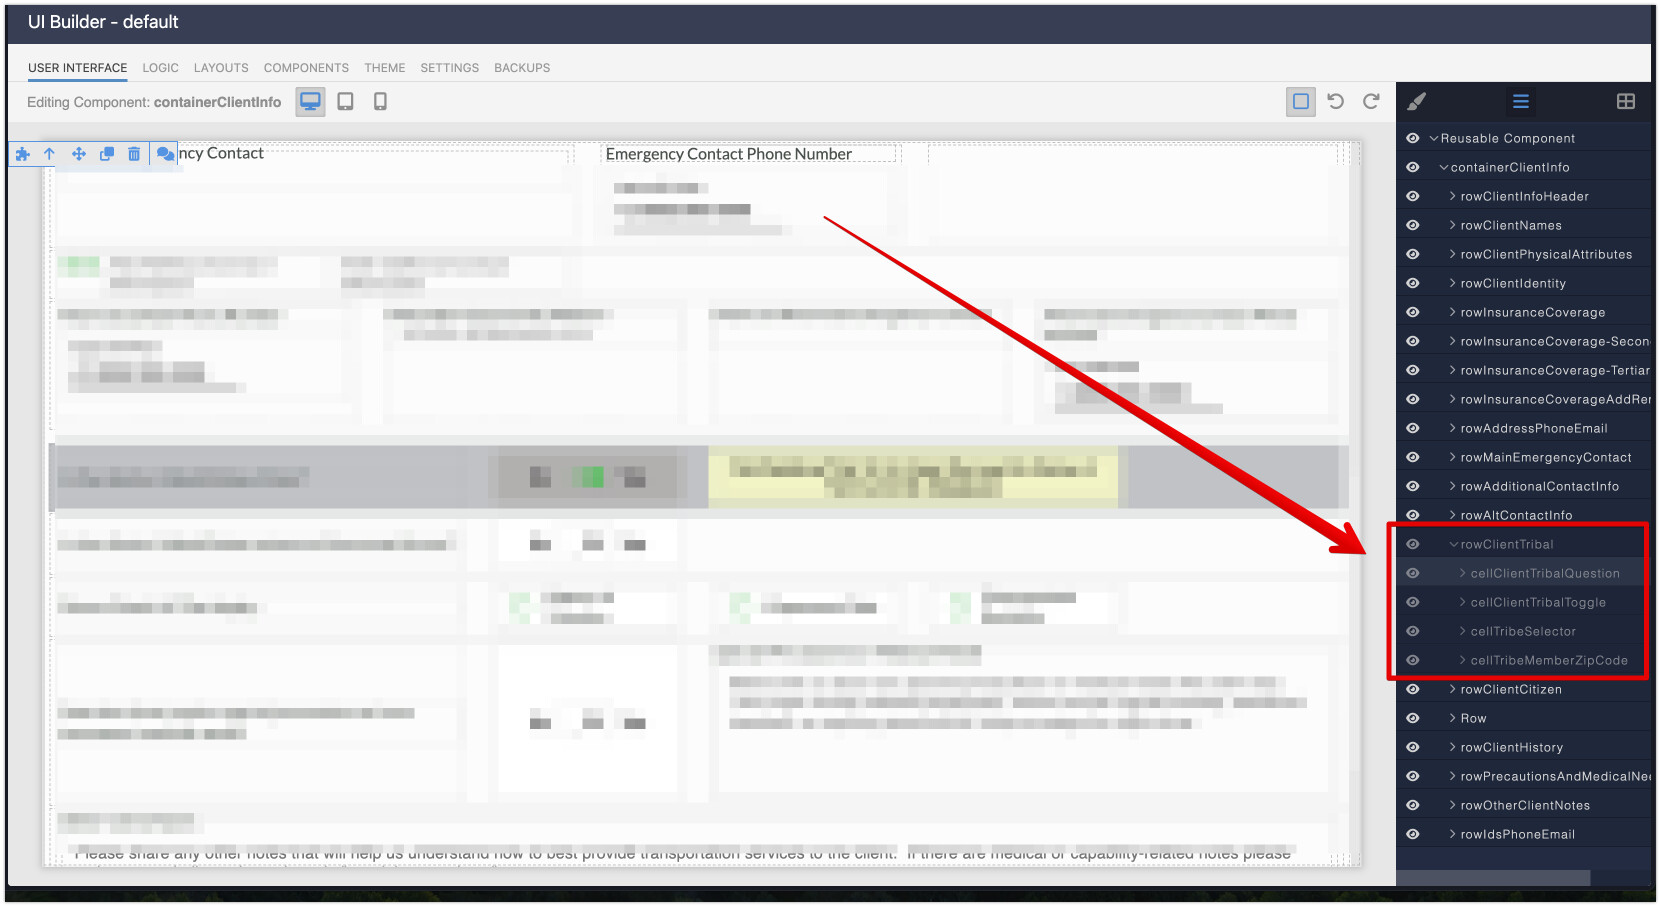The image size is (1661, 907).
Task: Toggle visibility of rowOtherClientNotes
Action: pos(1413,805)
